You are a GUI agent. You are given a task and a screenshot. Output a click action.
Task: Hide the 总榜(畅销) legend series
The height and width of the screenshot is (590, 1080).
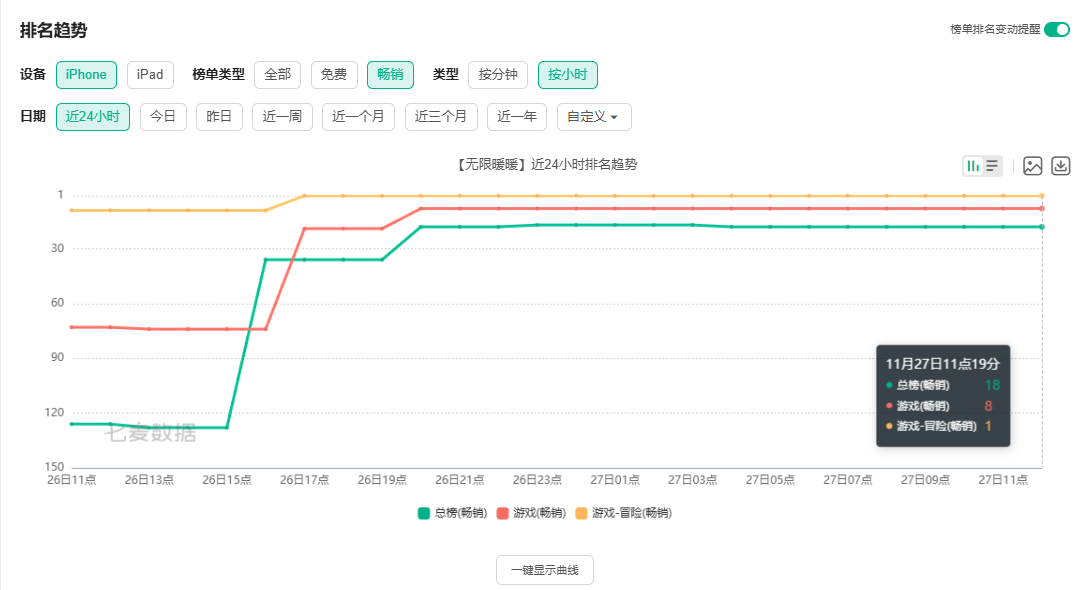coord(454,512)
